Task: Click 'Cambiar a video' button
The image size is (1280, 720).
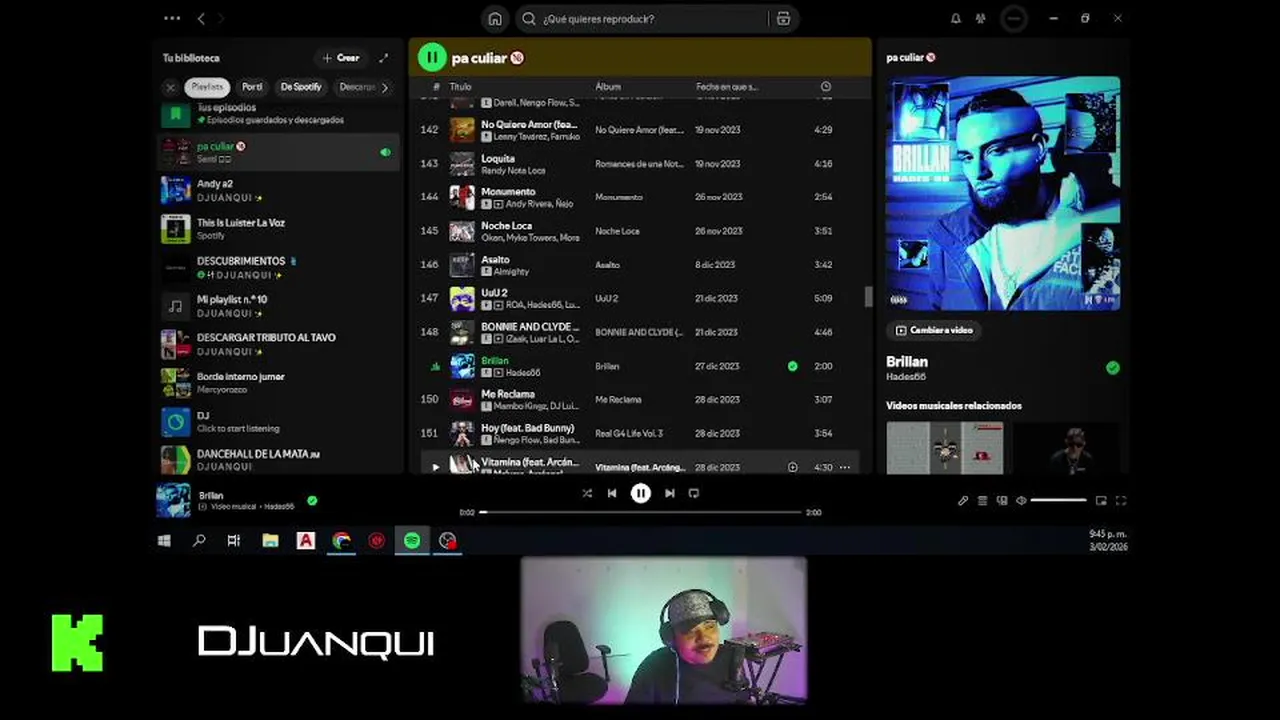Action: 934,330
